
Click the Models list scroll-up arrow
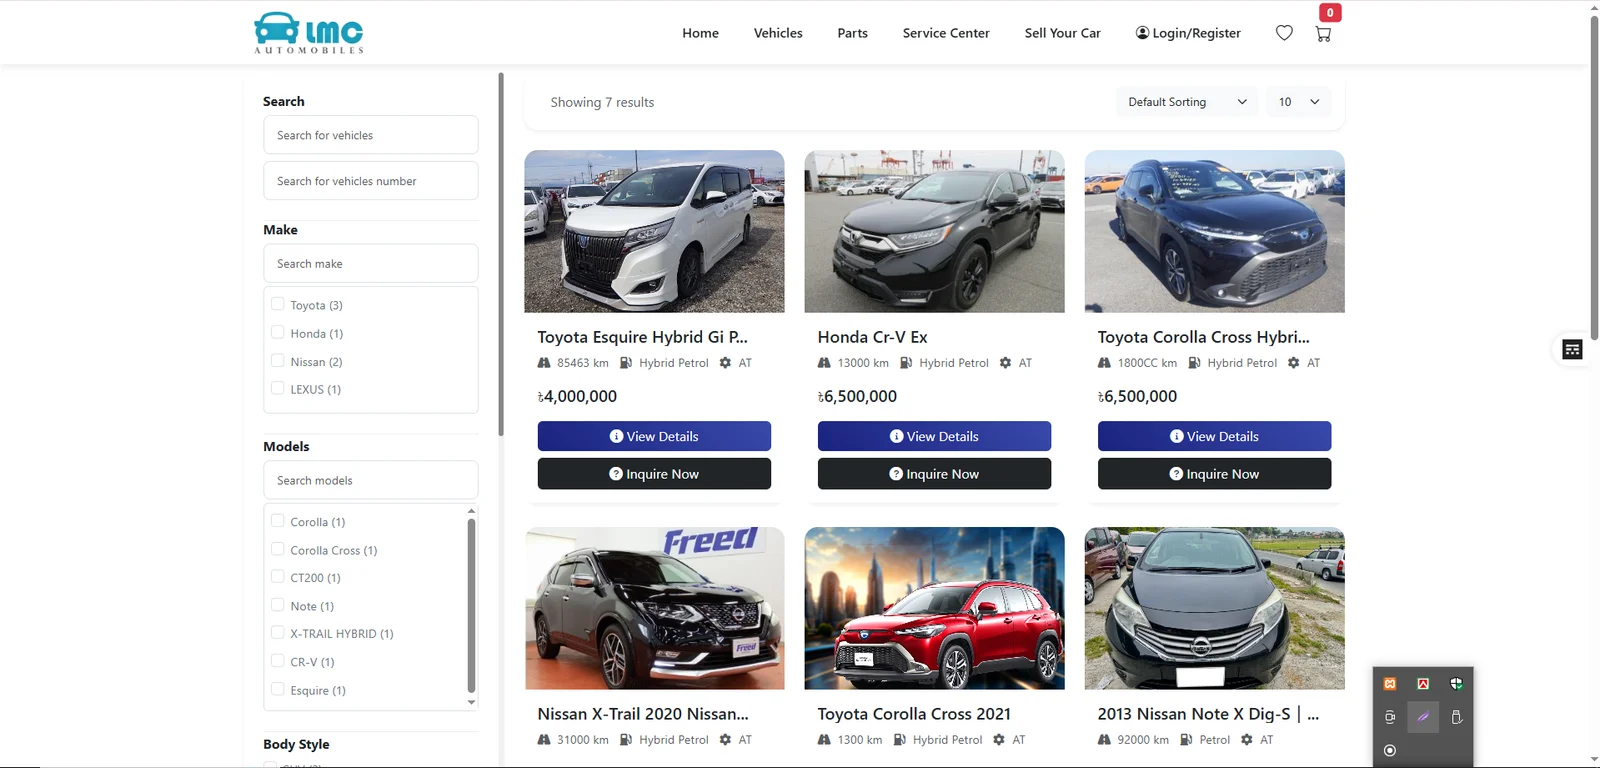click(x=471, y=511)
